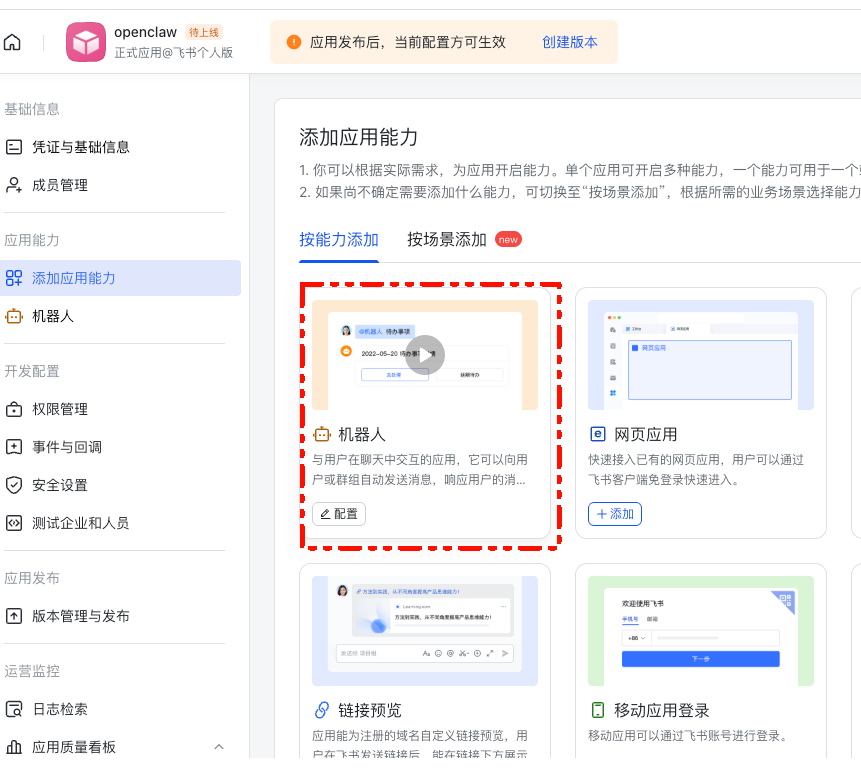
Task: Click the 成员管理 person icon
Action: pyautogui.click(x=14, y=185)
